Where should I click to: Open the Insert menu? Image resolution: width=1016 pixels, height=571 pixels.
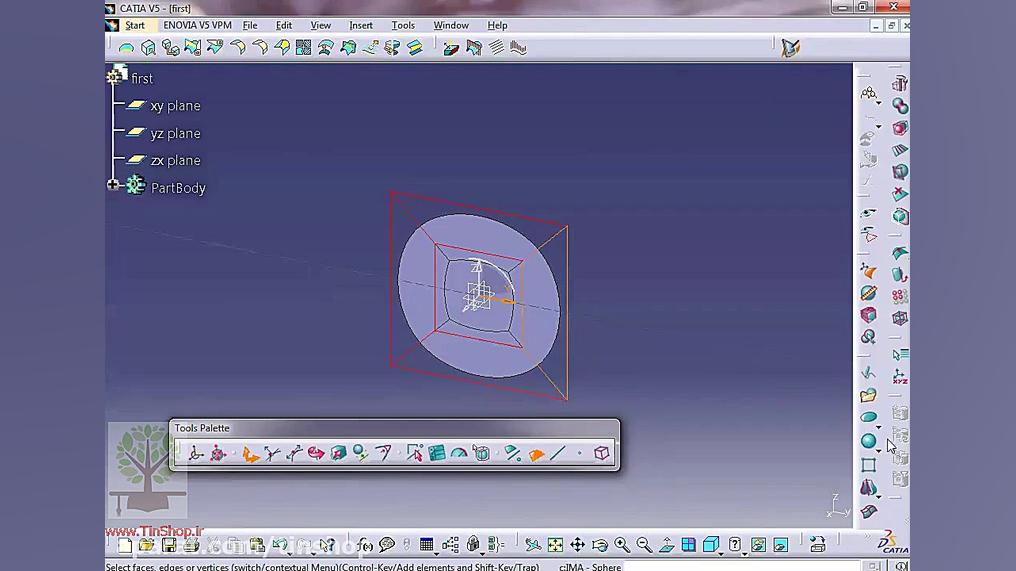pos(361,25)
